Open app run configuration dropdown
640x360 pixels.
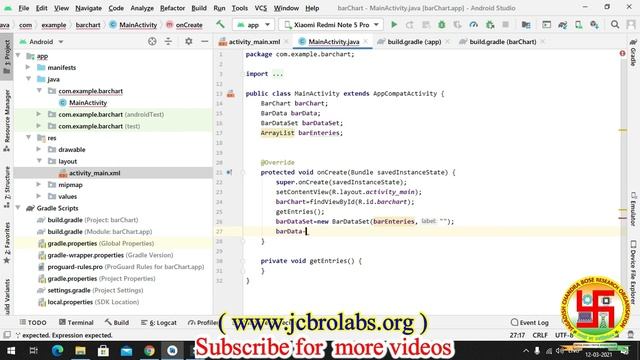[253, 25]
